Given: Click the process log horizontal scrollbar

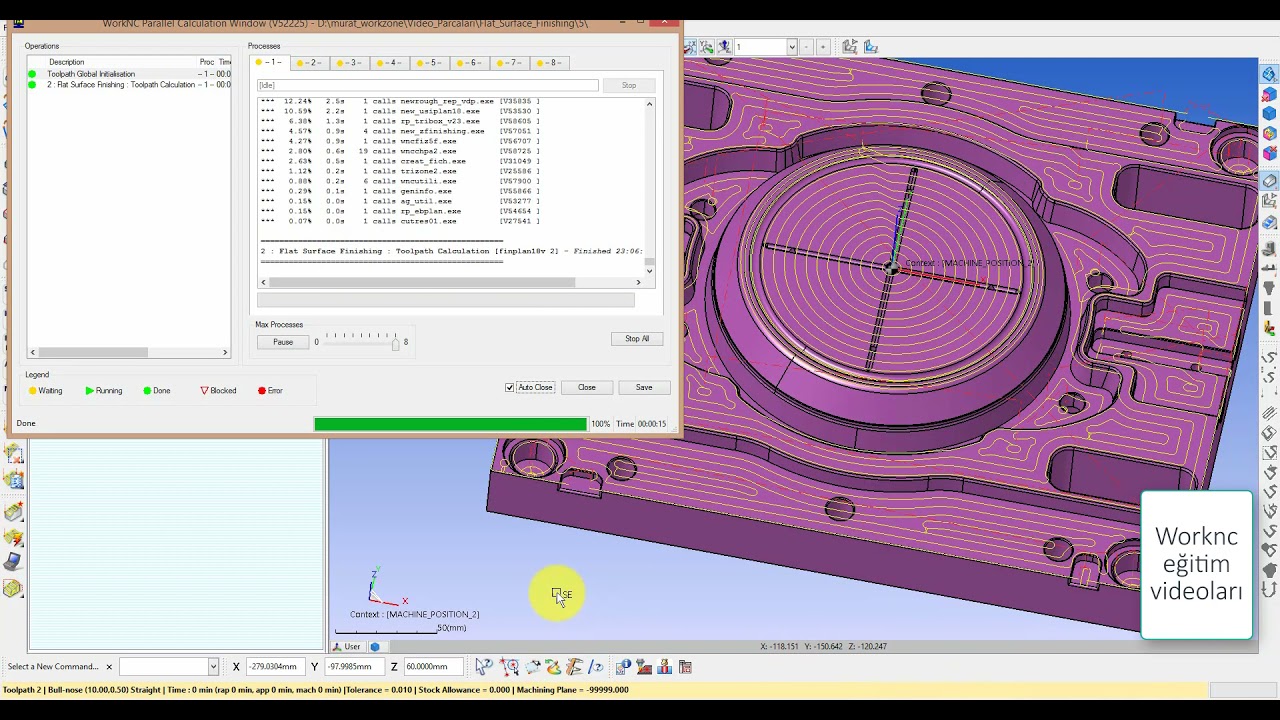Looking at the screenshot, I should tap(450, 282).
